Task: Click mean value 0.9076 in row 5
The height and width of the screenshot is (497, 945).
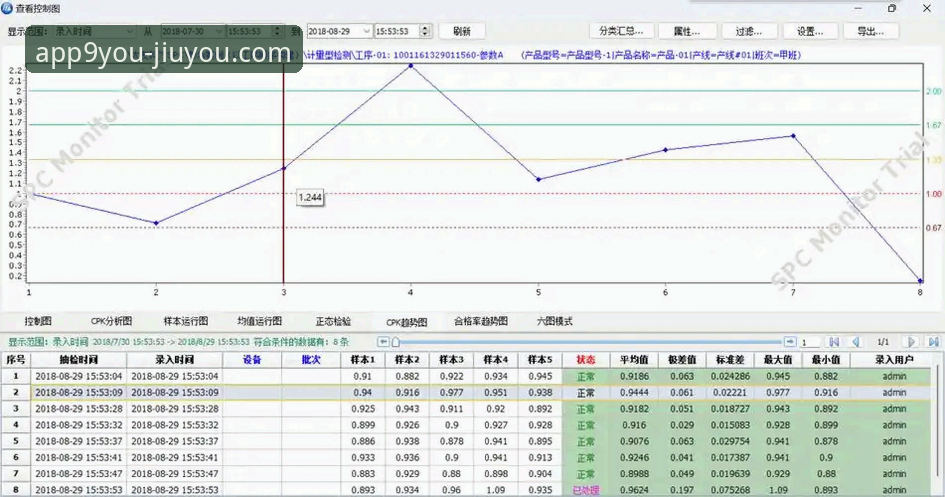Action: pos(634,441)
